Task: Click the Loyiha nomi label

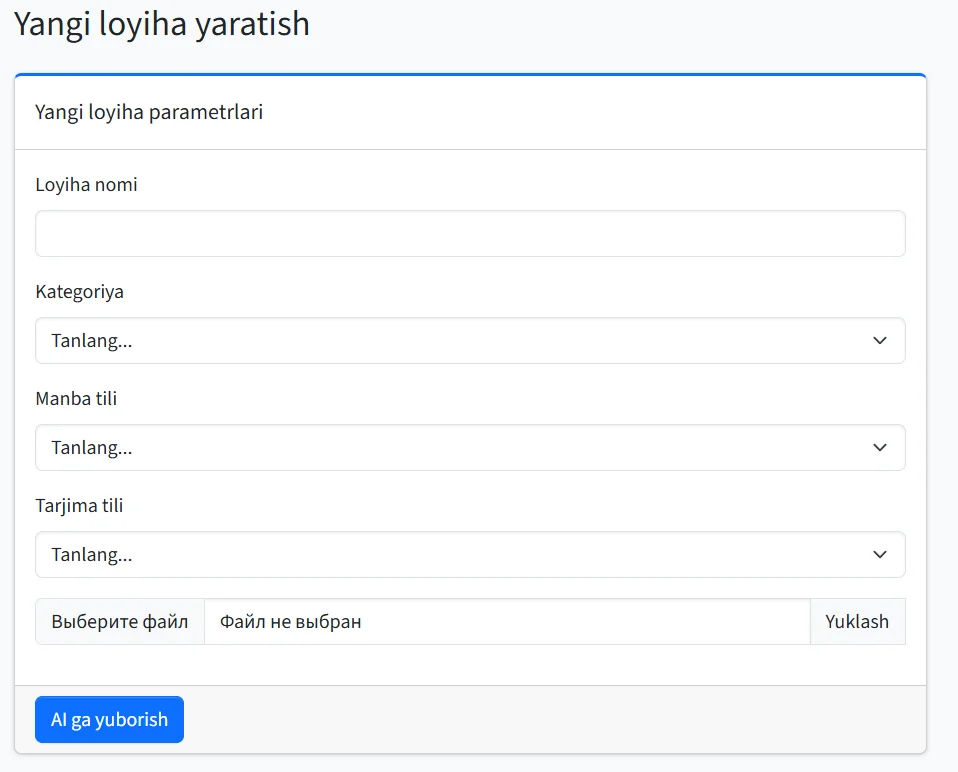Action: pos(86,185)
